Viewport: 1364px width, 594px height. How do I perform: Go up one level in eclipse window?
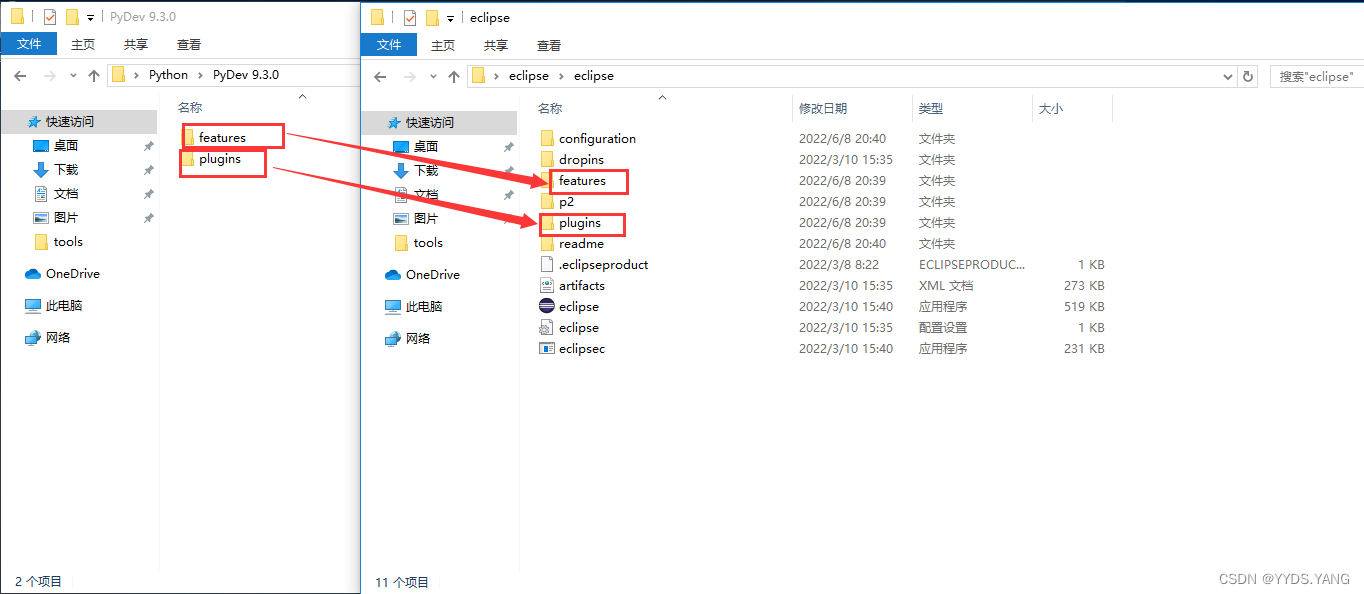tap(454, 76)
